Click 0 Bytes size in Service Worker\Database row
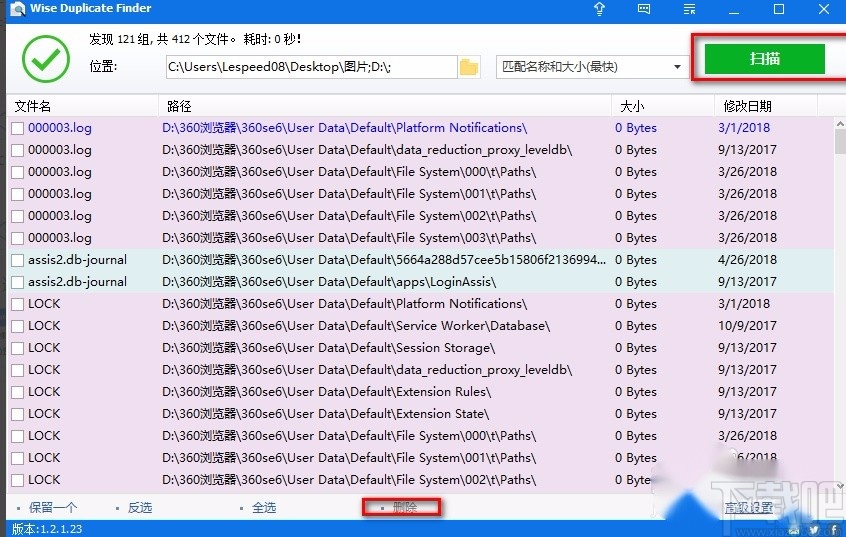 coord(636,326)
